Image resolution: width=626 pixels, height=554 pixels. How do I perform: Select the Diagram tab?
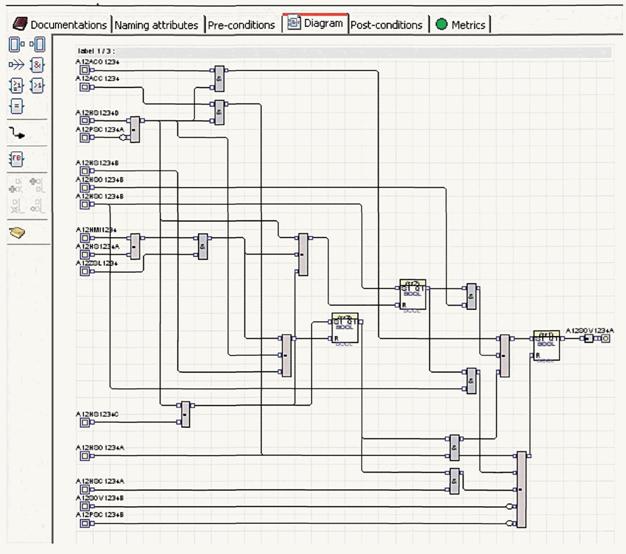[315, 24]
